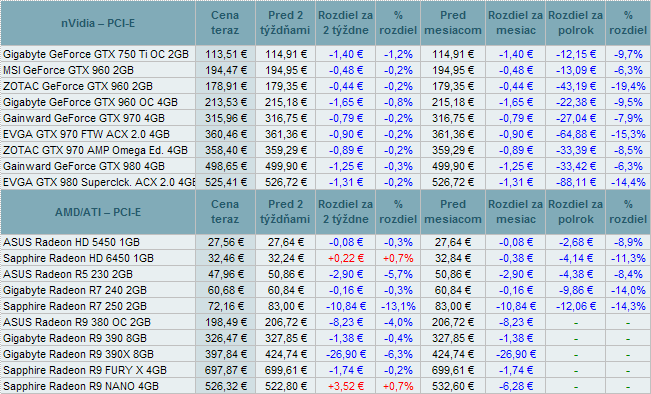Click the -26,90 € two-week difference for R9 390X
The width and height of the screenshot is (651, 394).
tap(345, 355)
